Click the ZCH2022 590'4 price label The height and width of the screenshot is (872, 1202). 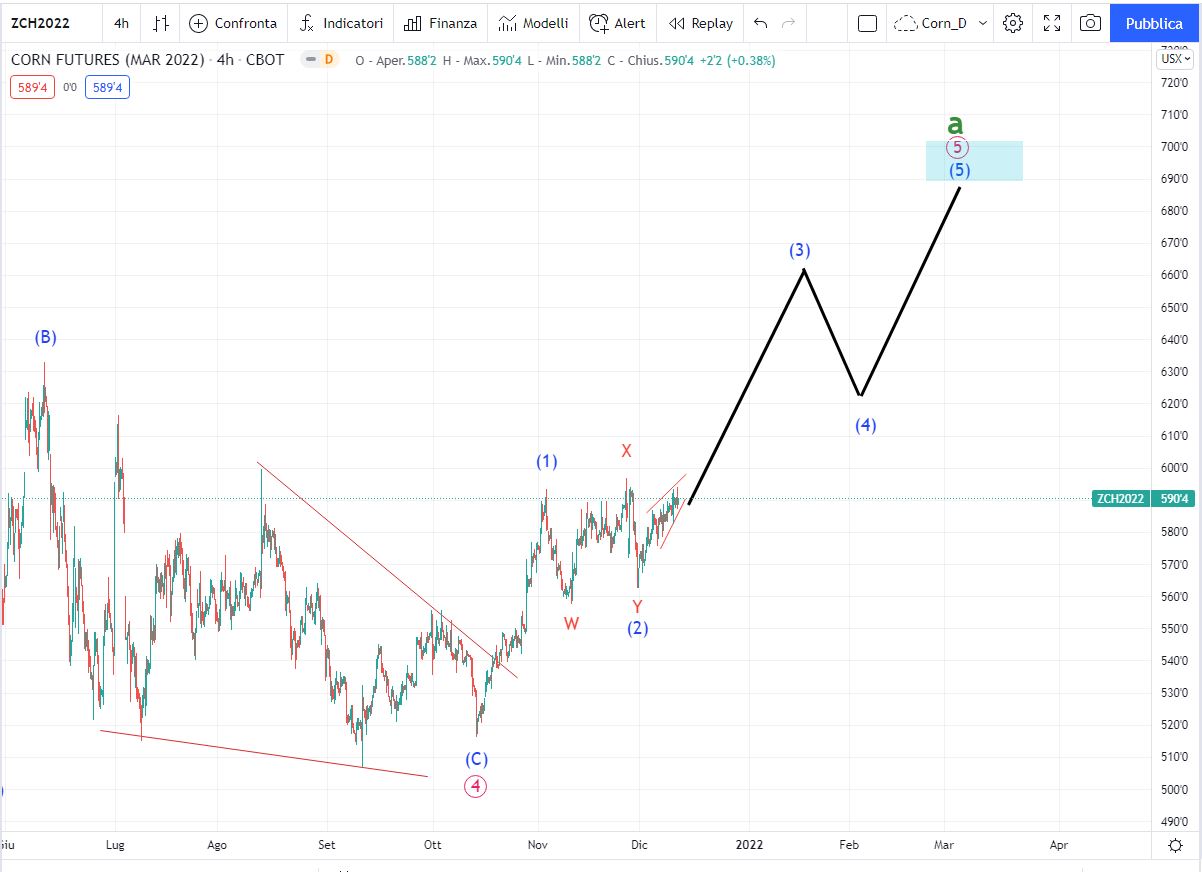1144,498
